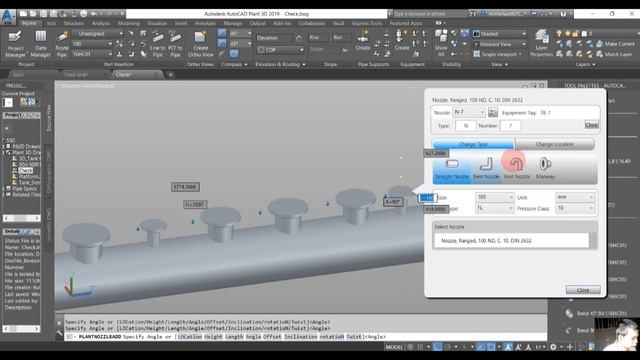This screenshot has width=640, height=360.
Task: Open the Analysis ribbon tab
Action: tap(101, 23)
